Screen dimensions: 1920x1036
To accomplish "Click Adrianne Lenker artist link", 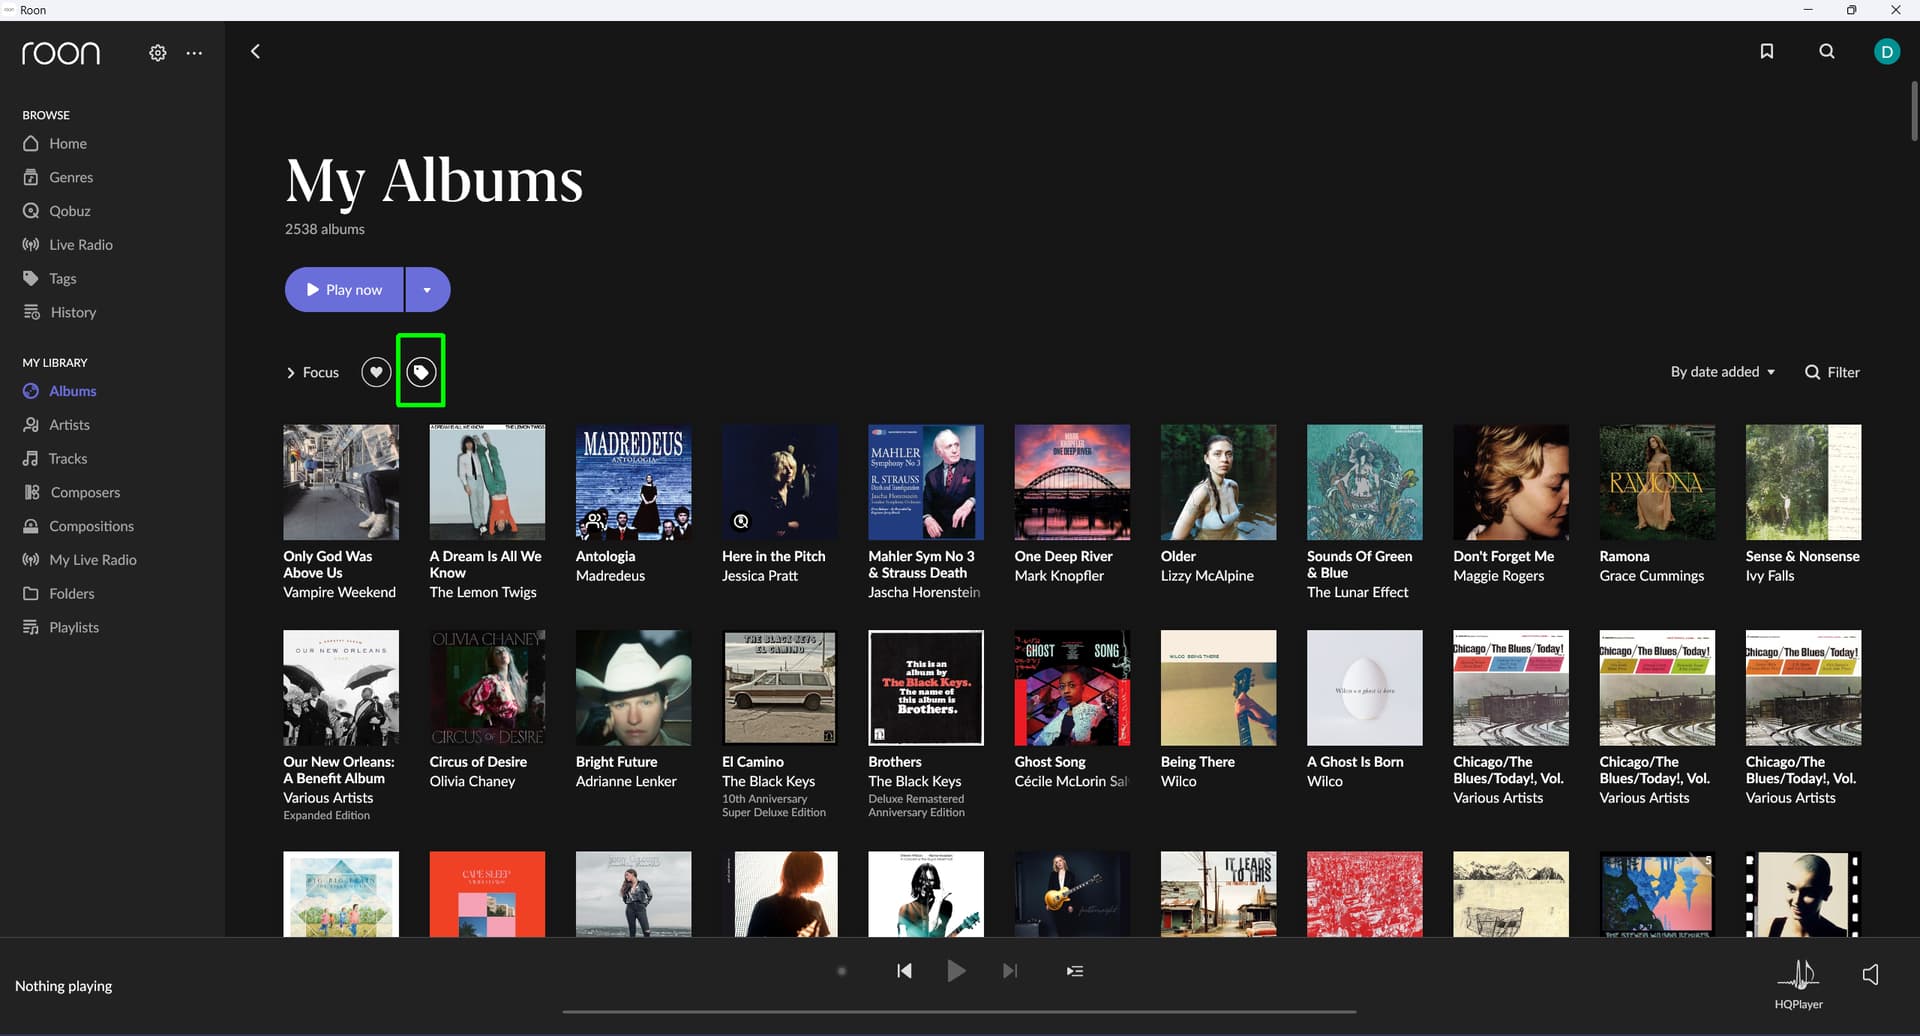I will (626, 781).
